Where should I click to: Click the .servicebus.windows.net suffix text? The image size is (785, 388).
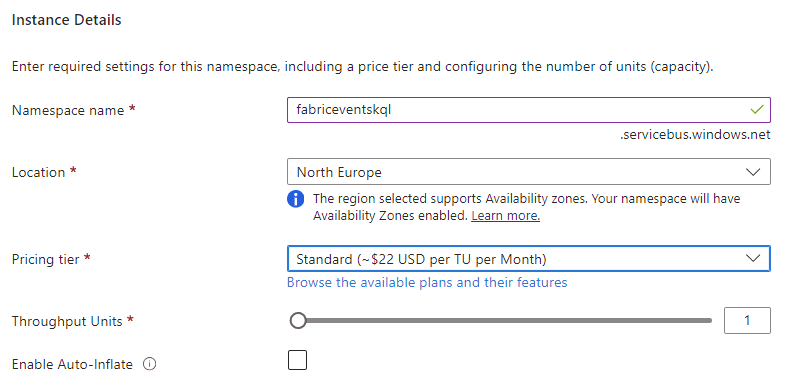click(x=695, y=135)
